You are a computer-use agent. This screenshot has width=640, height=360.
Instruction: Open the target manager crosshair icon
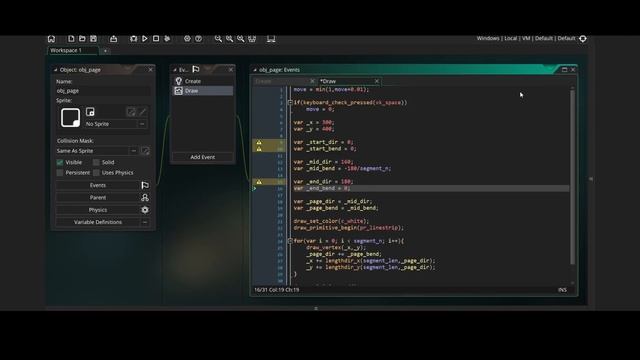583,38
